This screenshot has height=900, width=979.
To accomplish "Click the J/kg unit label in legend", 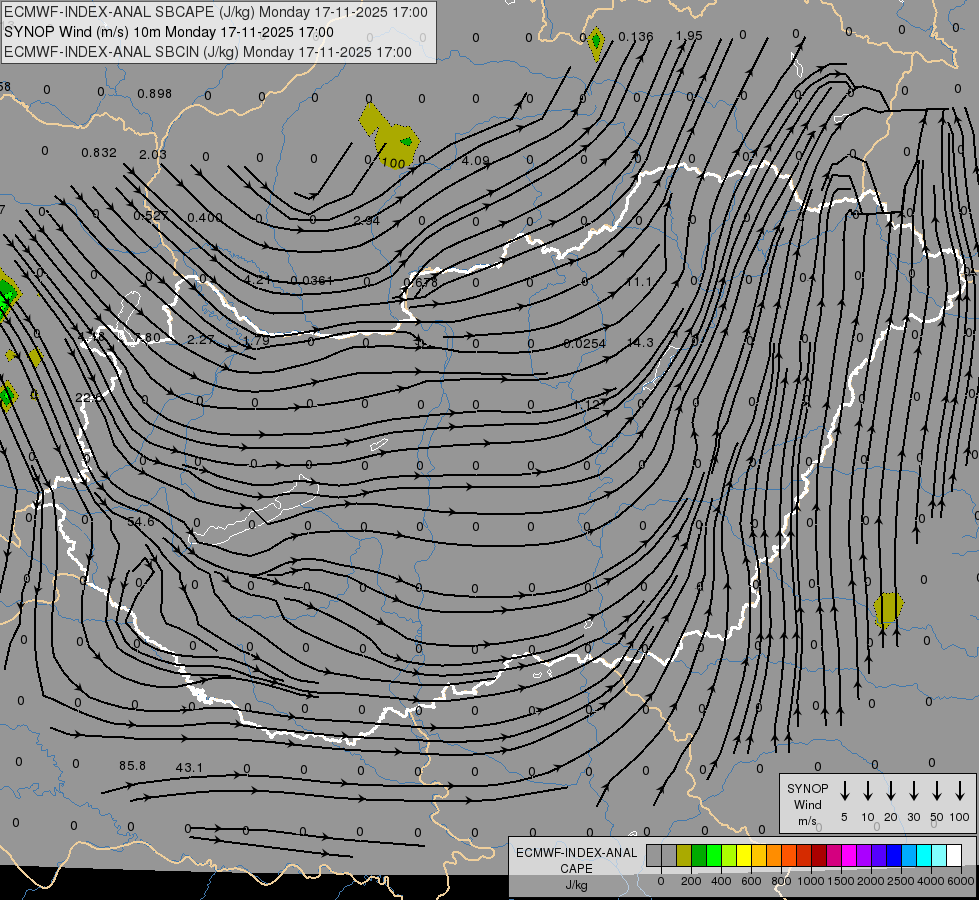I will (x=576, y=885).
